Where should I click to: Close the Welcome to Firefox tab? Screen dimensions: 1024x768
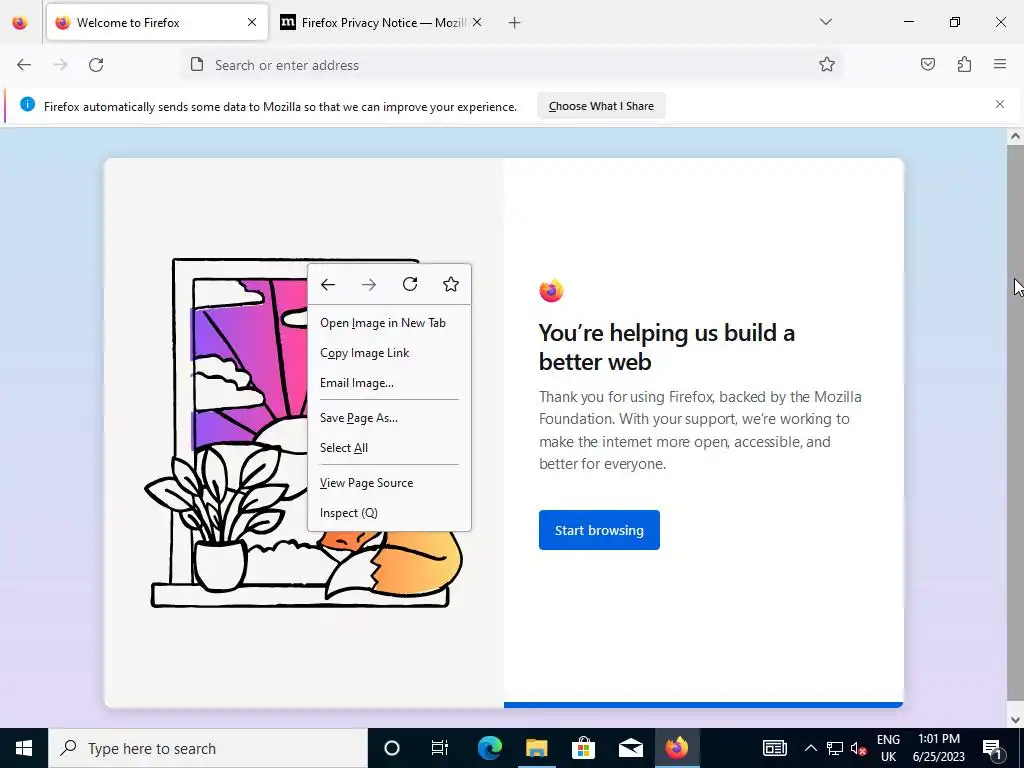pyautogui.click(x=252, y=22)
